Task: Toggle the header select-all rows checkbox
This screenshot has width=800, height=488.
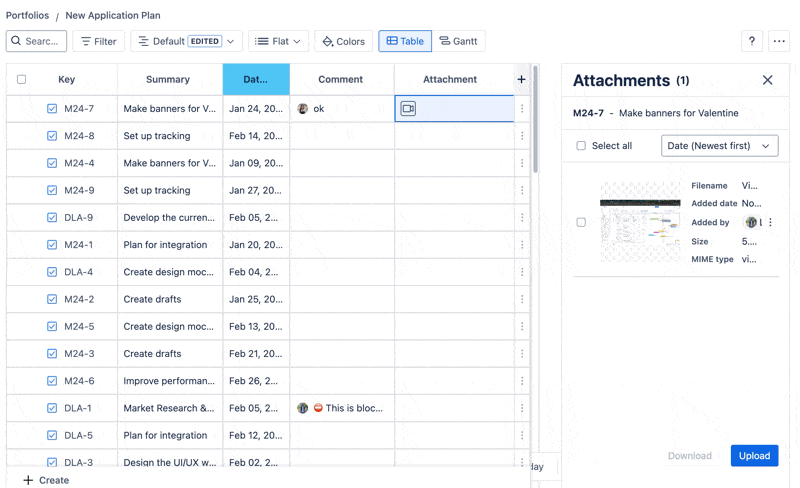Action: click(x=22, y=79)
